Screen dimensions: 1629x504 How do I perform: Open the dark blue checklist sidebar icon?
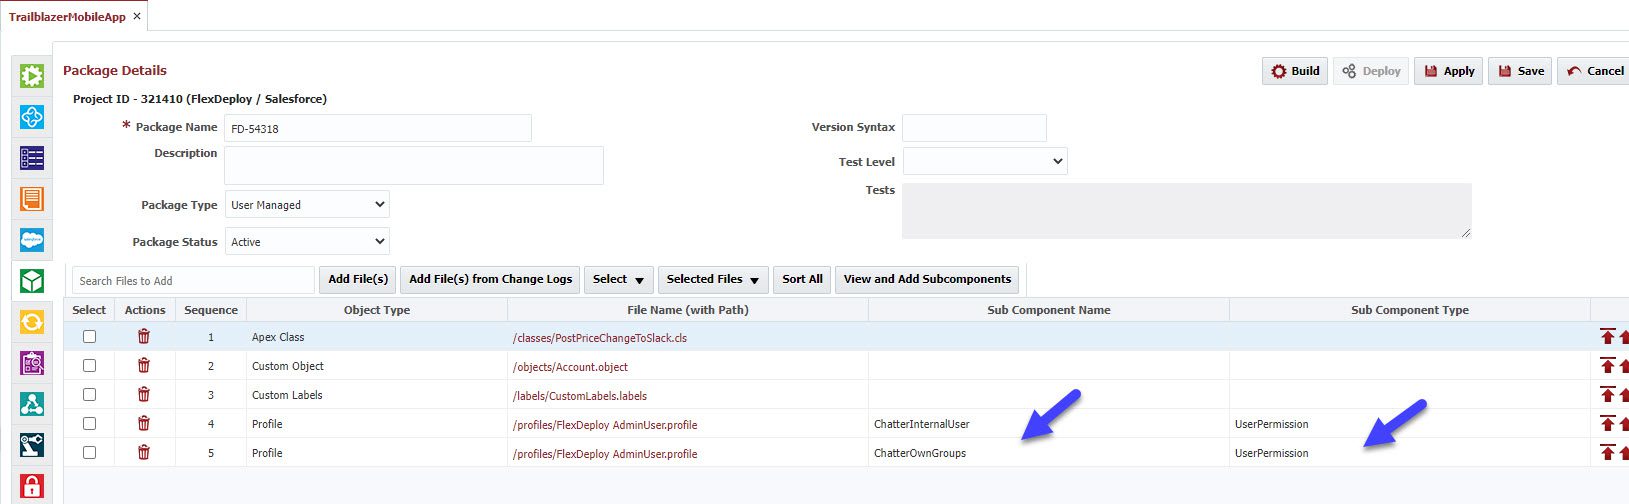32,158
